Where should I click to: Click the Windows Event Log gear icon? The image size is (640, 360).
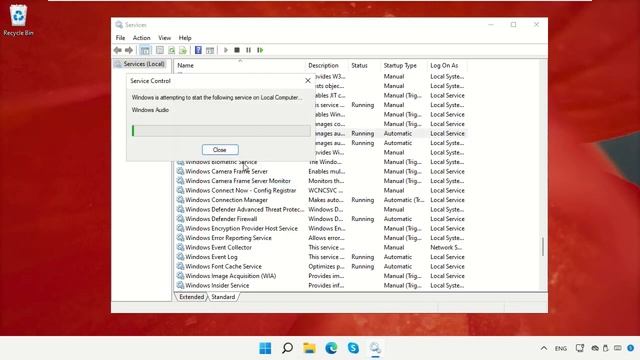180,257
